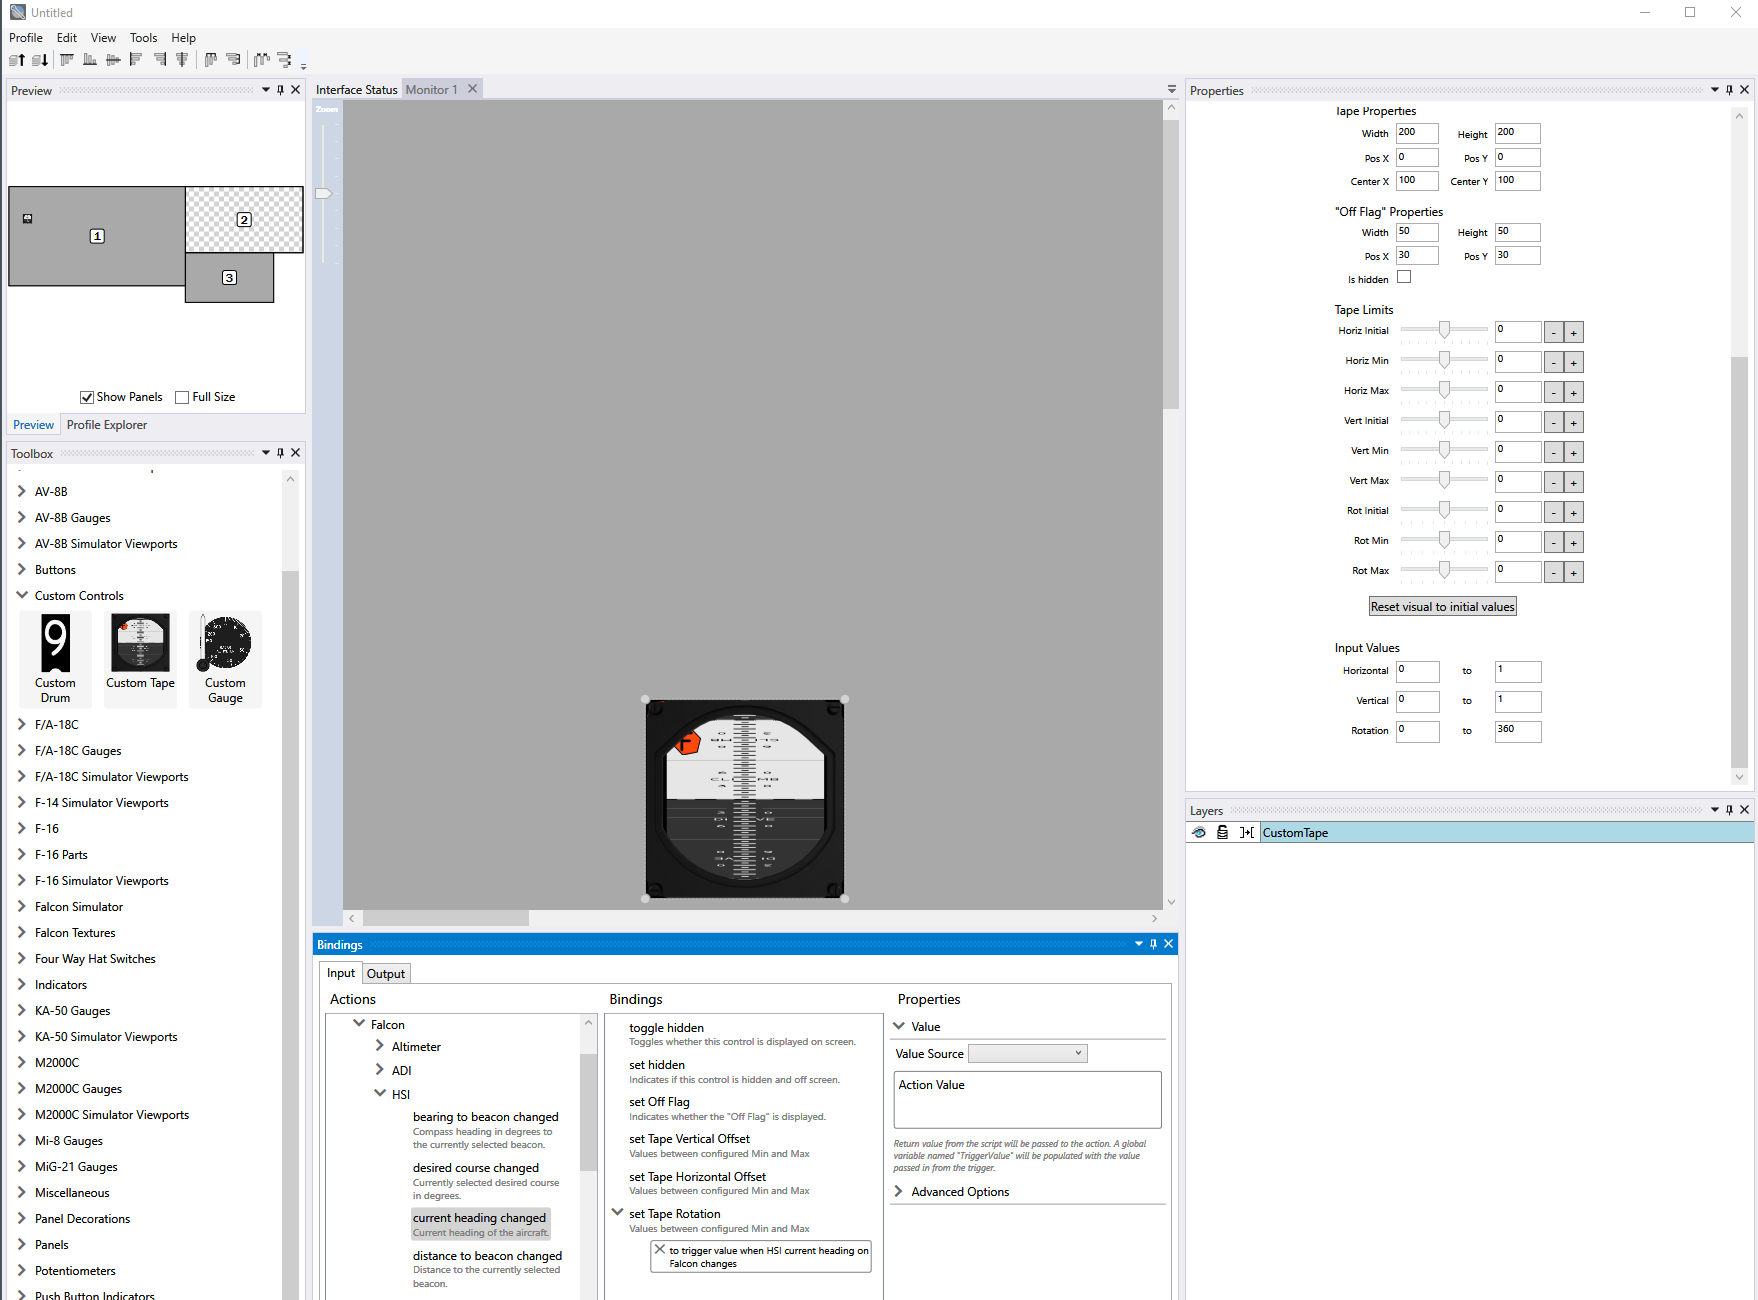The image size is (1758, 1300).
Task: Click the Tape Width input field
Action: [1417, 133]
